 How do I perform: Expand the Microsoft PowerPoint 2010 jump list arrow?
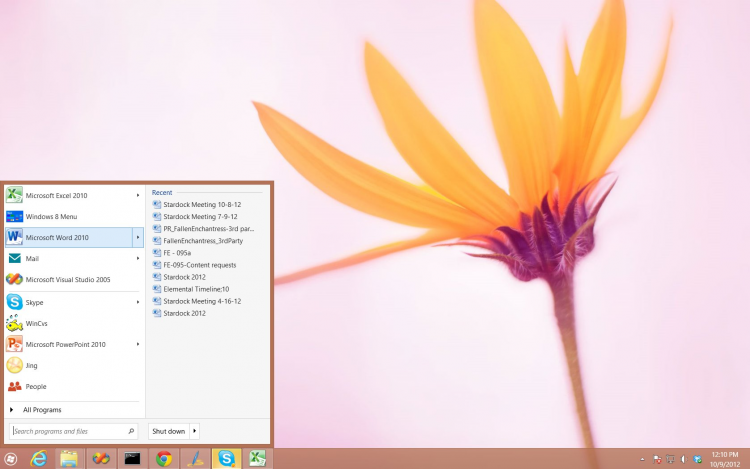pyautogui.click(x=138, y=344)
